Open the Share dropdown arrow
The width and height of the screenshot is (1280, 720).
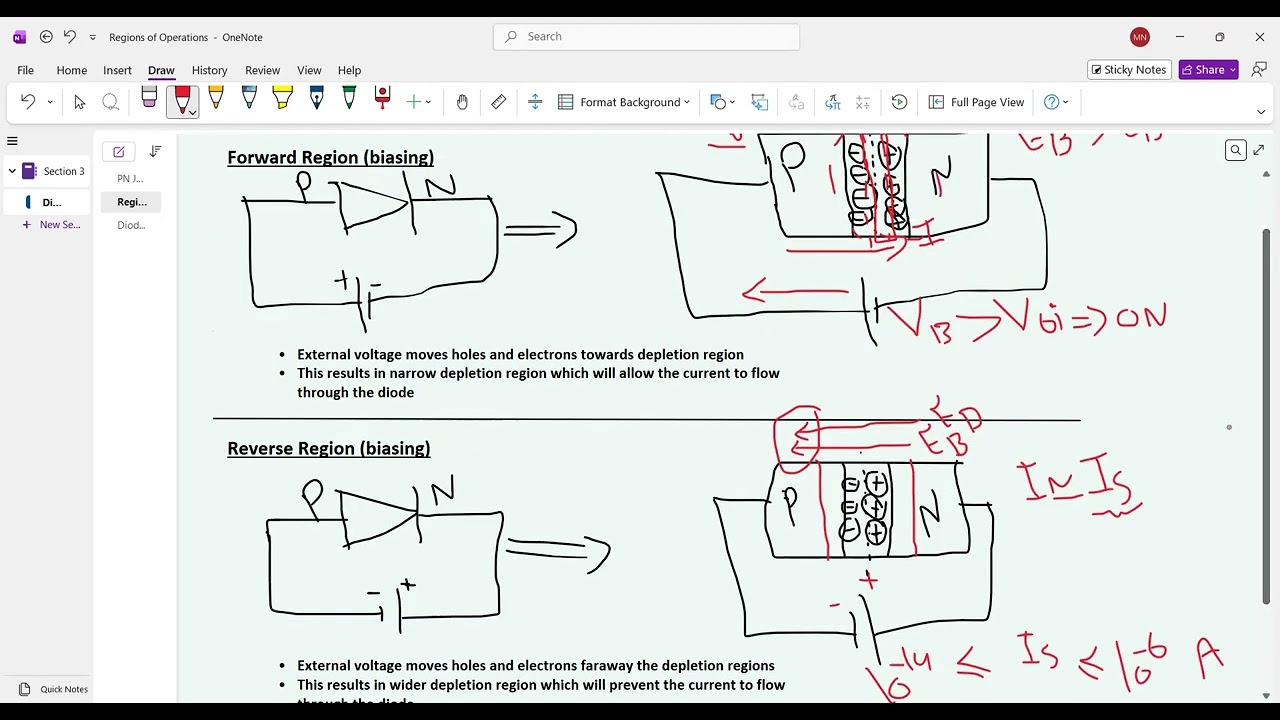coord(1233,69)
